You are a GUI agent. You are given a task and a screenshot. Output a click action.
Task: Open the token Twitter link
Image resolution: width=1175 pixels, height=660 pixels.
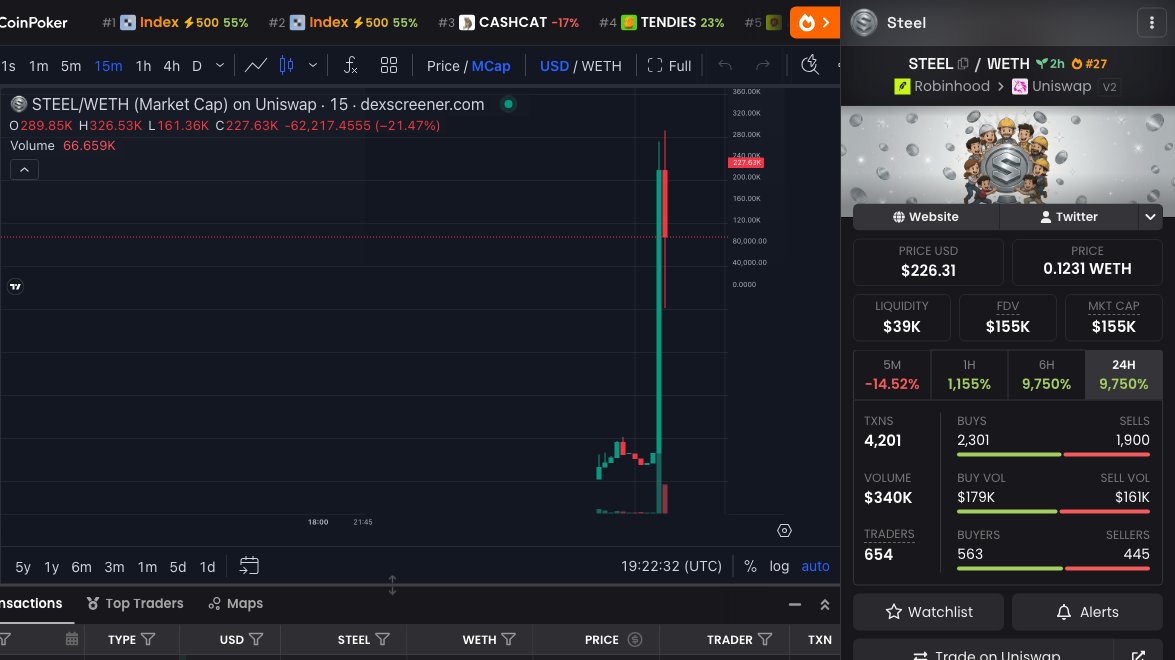tap(1069, 217)
